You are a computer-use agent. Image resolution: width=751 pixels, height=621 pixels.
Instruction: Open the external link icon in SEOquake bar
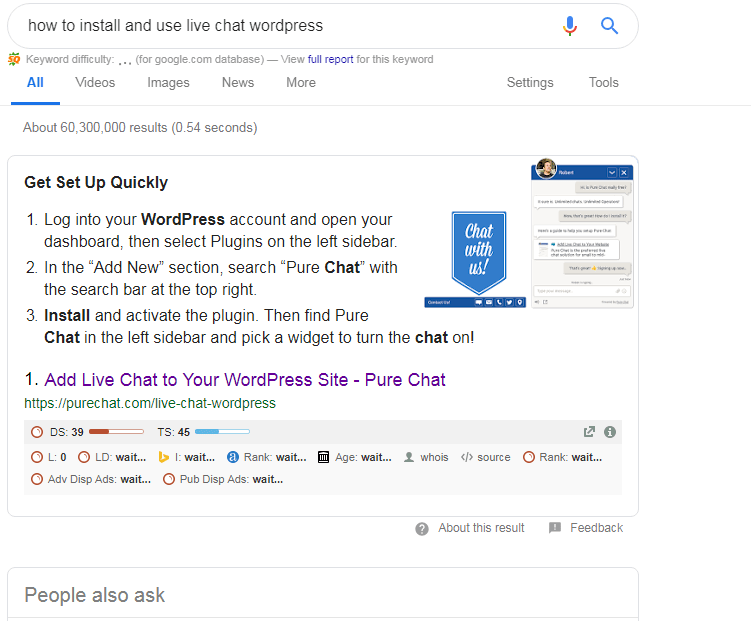pos(589,432)
